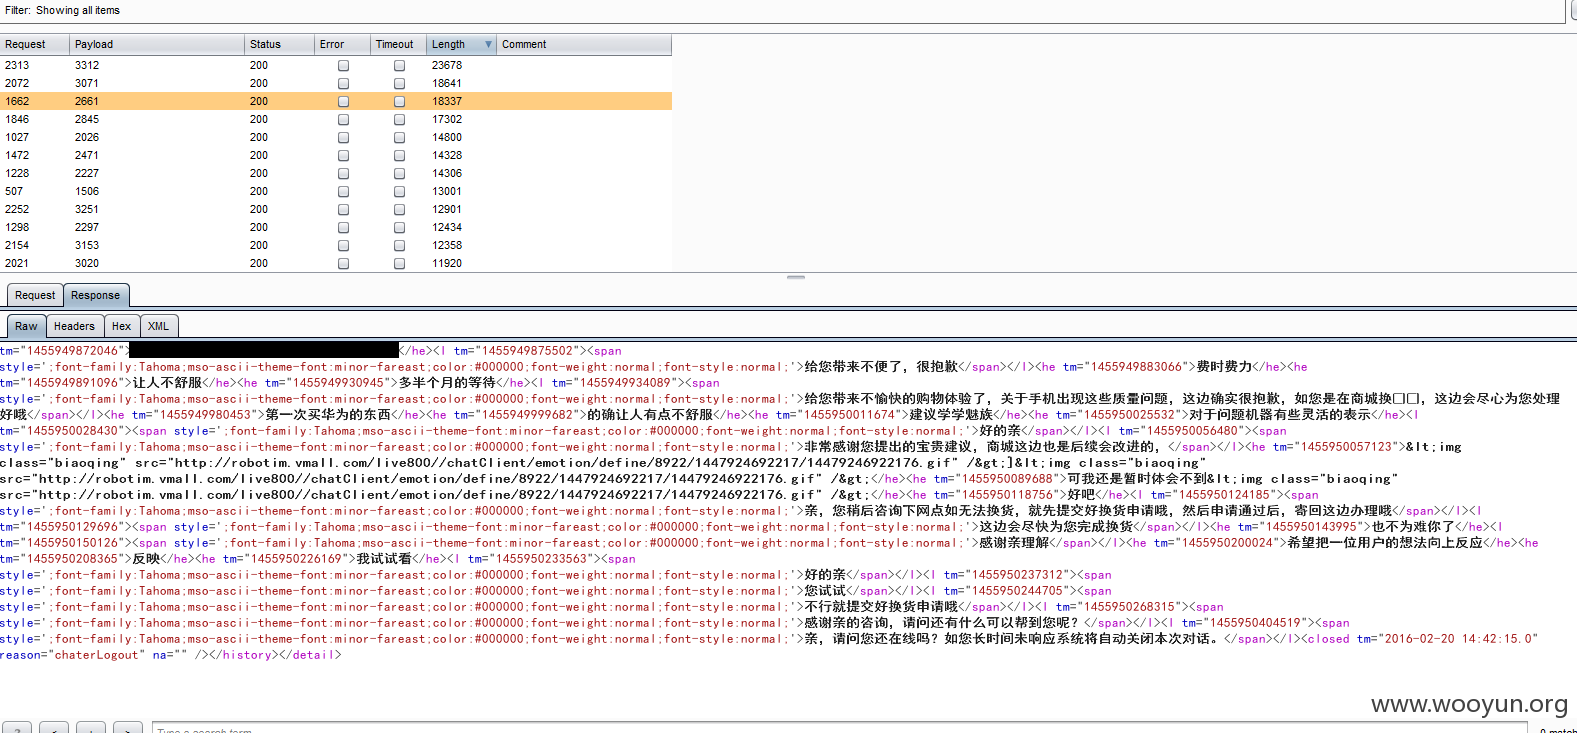Select the Hex view tab
Screen dimensions: 1577x733
tap(121, 326)
